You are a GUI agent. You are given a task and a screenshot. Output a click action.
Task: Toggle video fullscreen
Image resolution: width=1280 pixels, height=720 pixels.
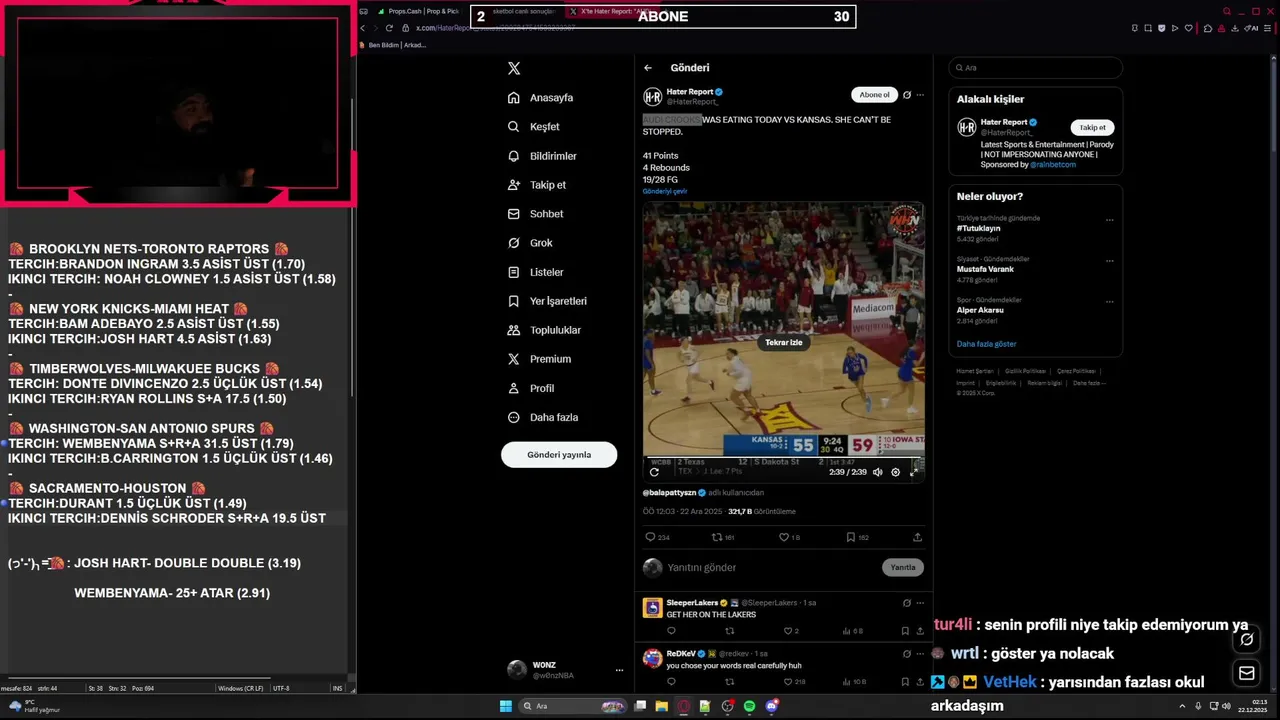[x=913, y=472]
